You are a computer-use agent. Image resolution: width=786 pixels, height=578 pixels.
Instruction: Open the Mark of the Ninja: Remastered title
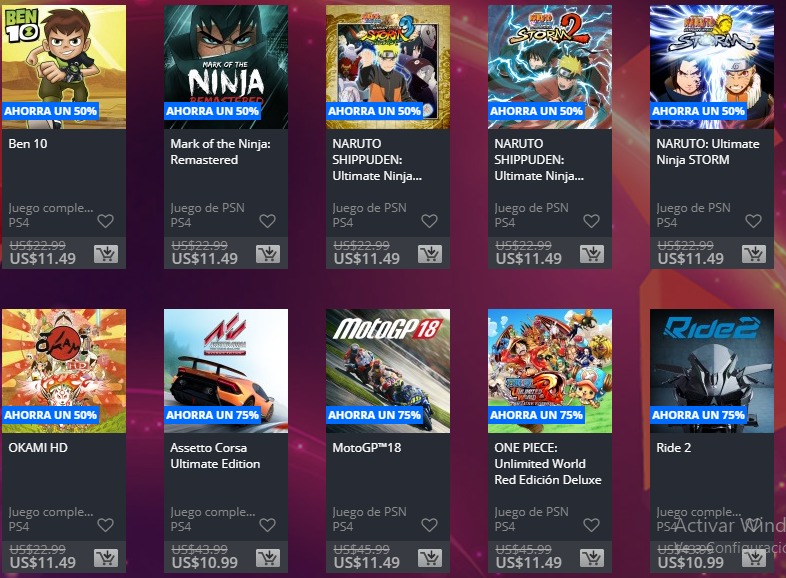[221, 151]
